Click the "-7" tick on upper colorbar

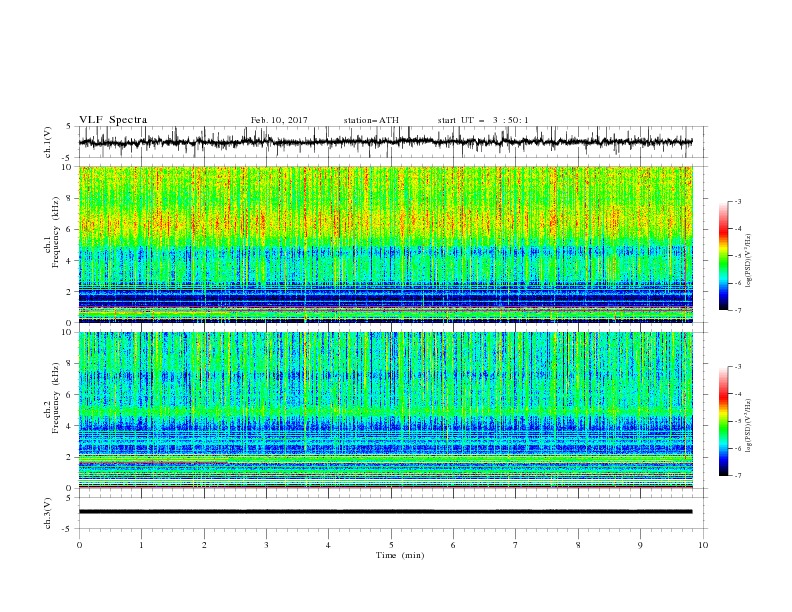click(x=738, y=310)
